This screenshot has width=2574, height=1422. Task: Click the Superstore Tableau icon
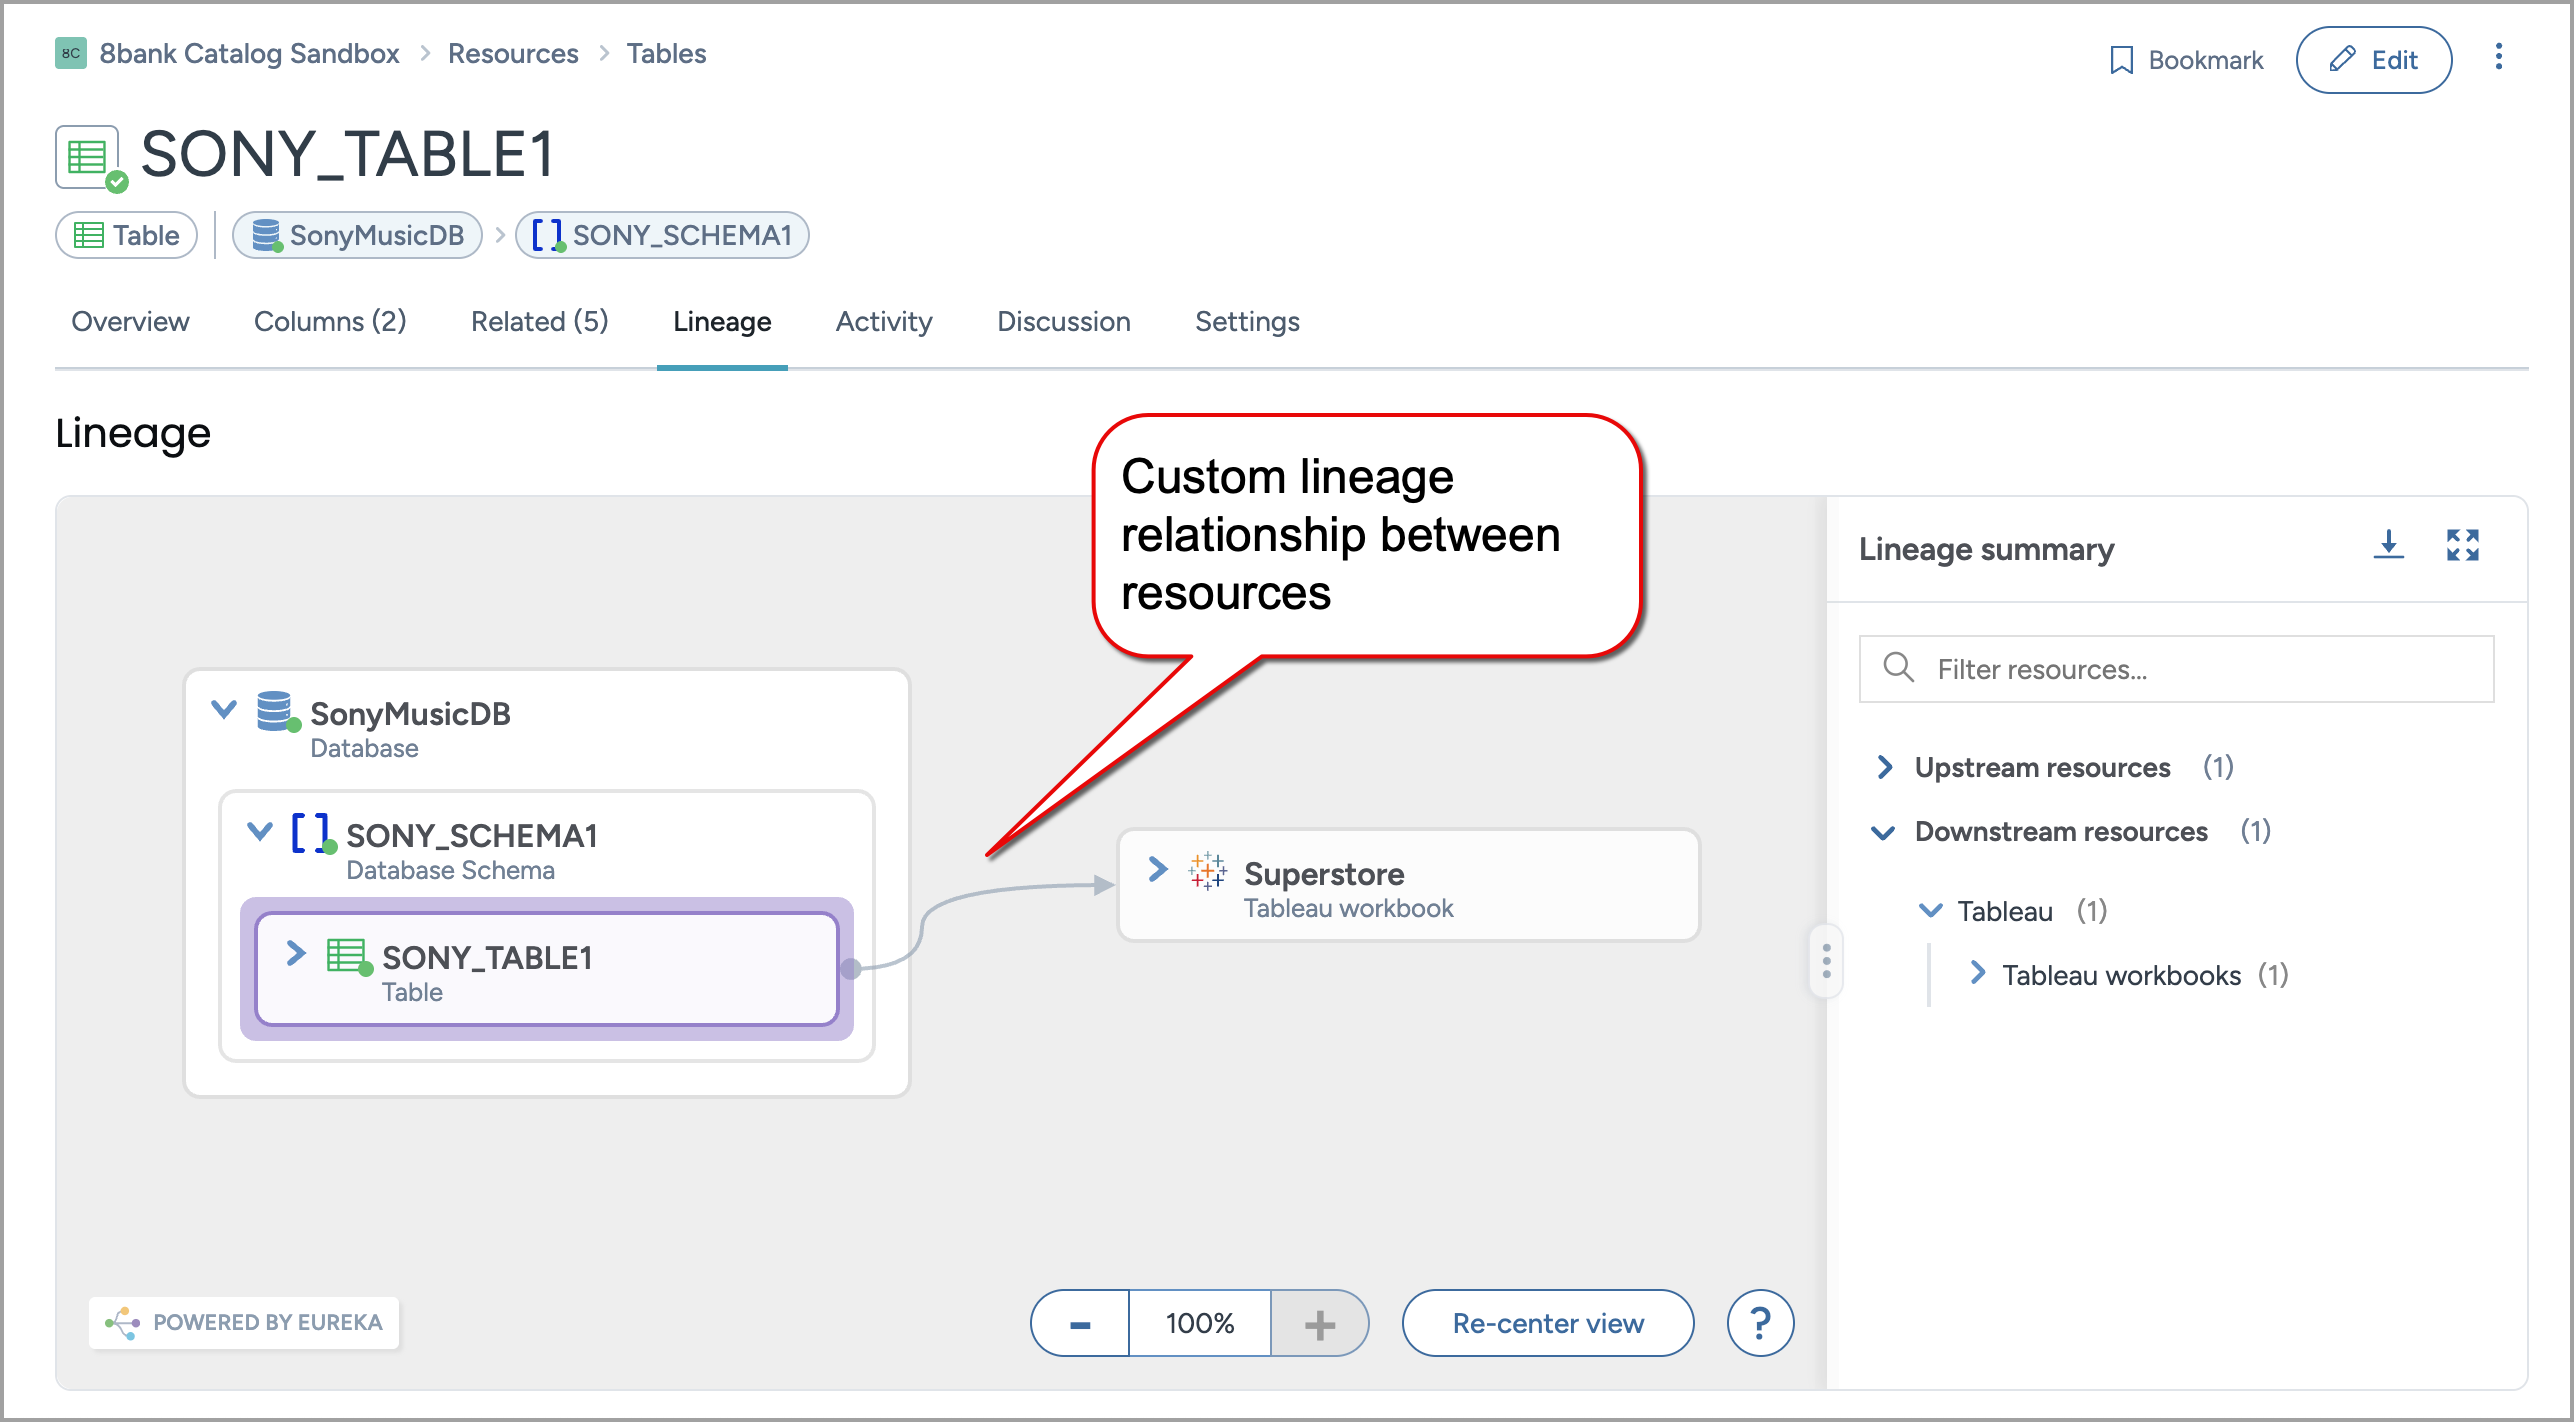pos(1207,872)
